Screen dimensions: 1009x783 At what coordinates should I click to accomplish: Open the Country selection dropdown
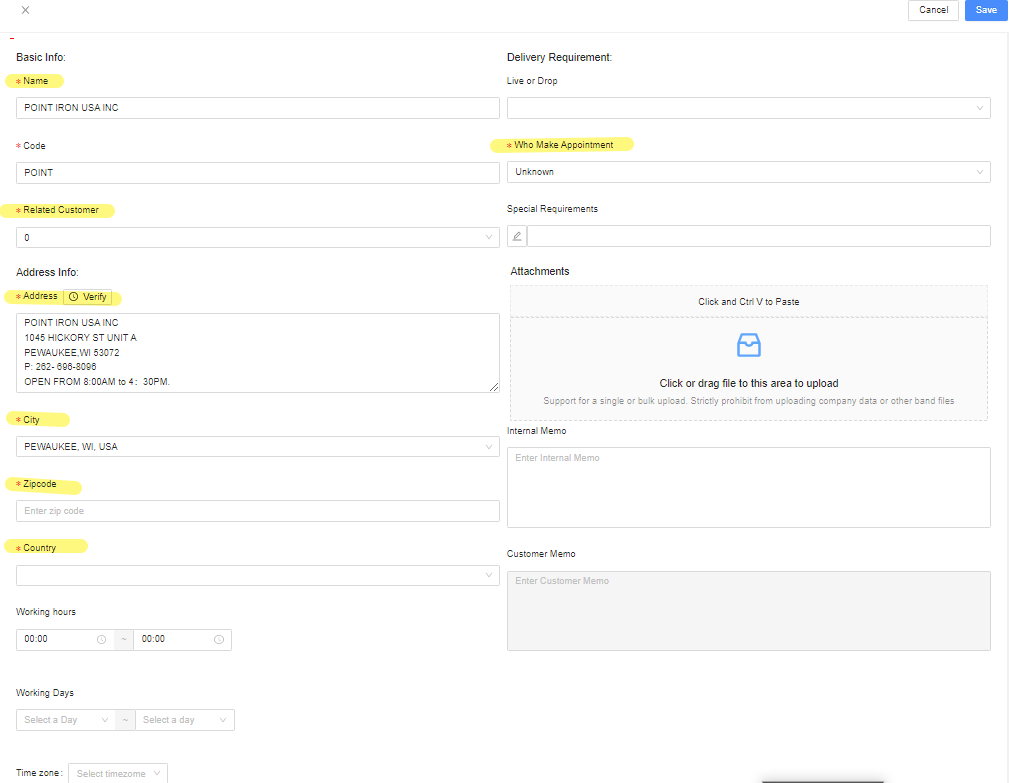(257, 575)
